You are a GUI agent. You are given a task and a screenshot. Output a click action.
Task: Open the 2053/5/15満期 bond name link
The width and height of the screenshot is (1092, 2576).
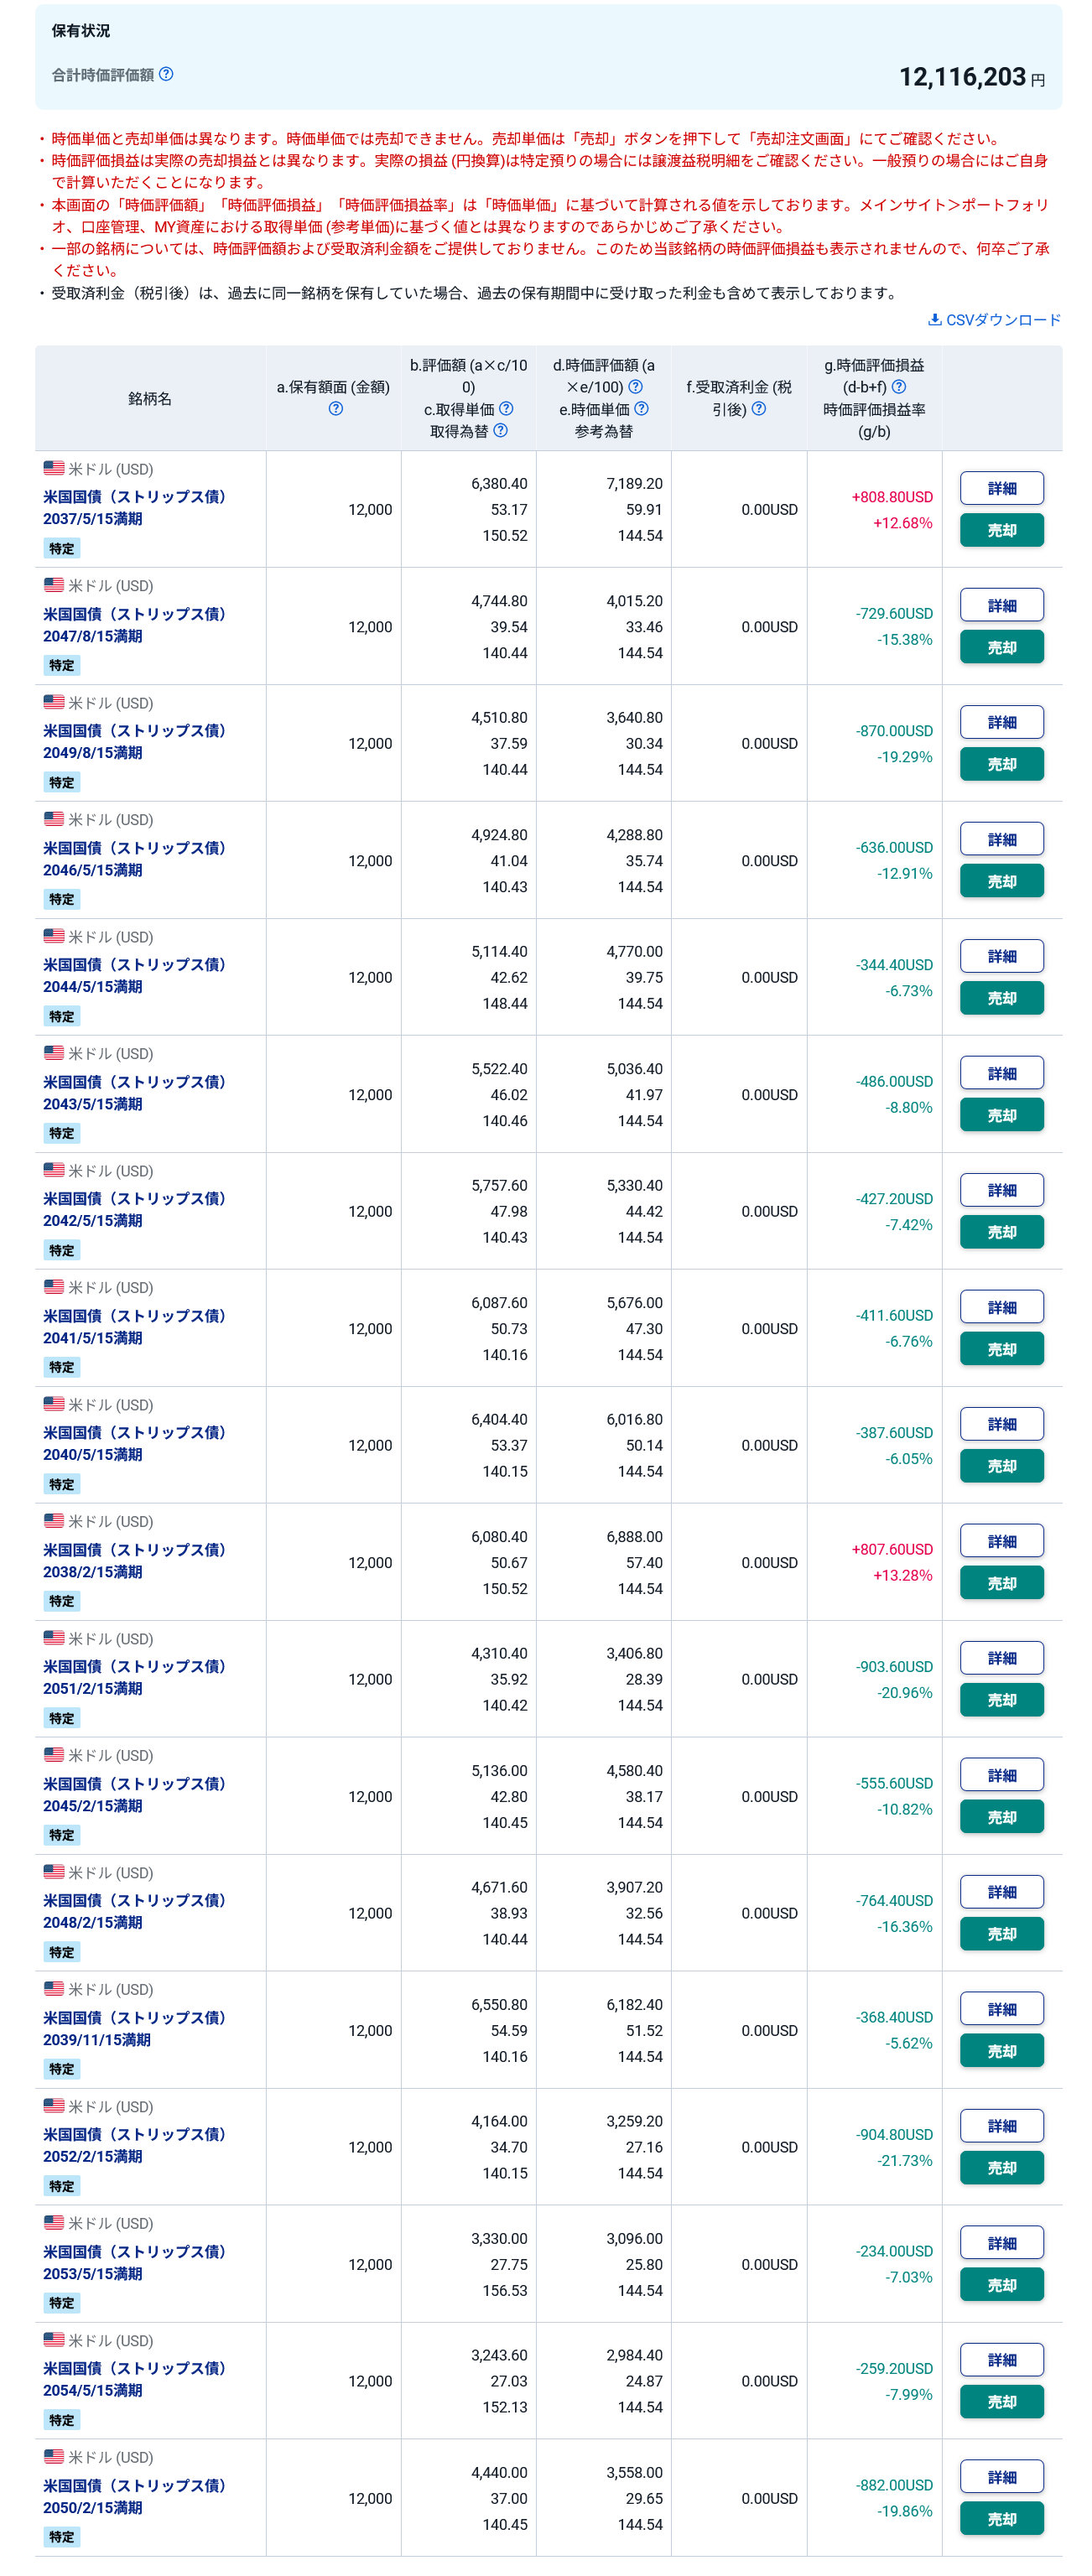134,2262
